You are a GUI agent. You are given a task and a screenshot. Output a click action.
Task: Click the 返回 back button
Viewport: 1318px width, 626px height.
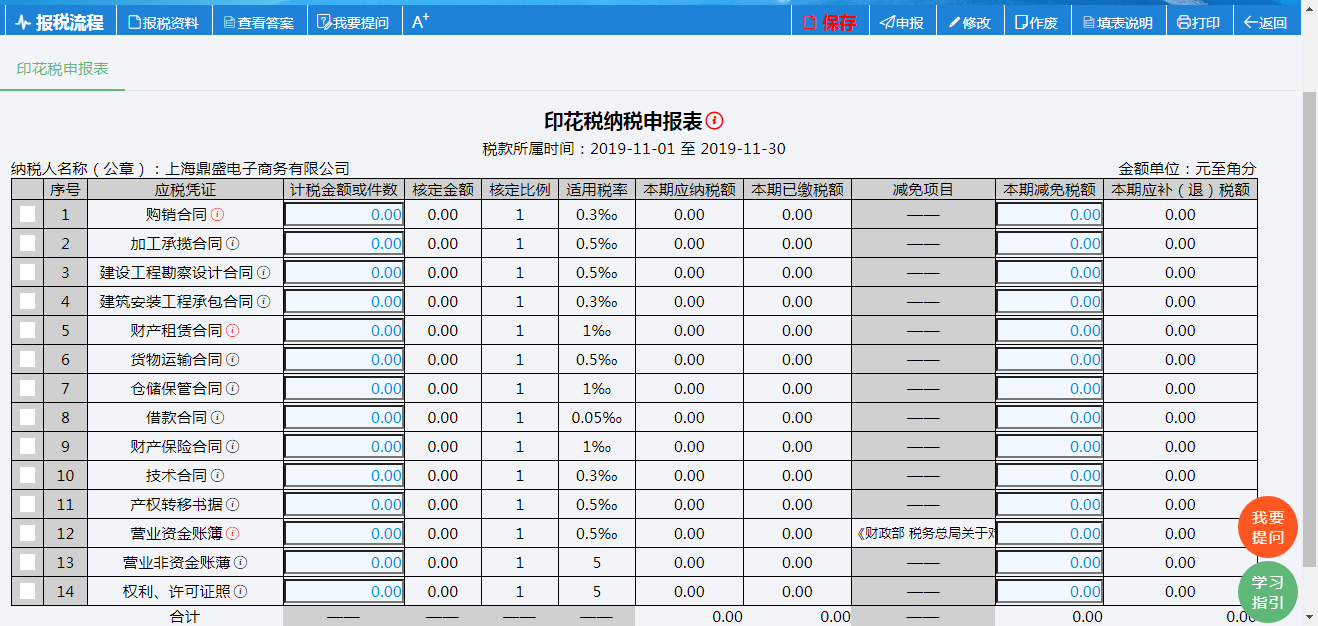1266,22
